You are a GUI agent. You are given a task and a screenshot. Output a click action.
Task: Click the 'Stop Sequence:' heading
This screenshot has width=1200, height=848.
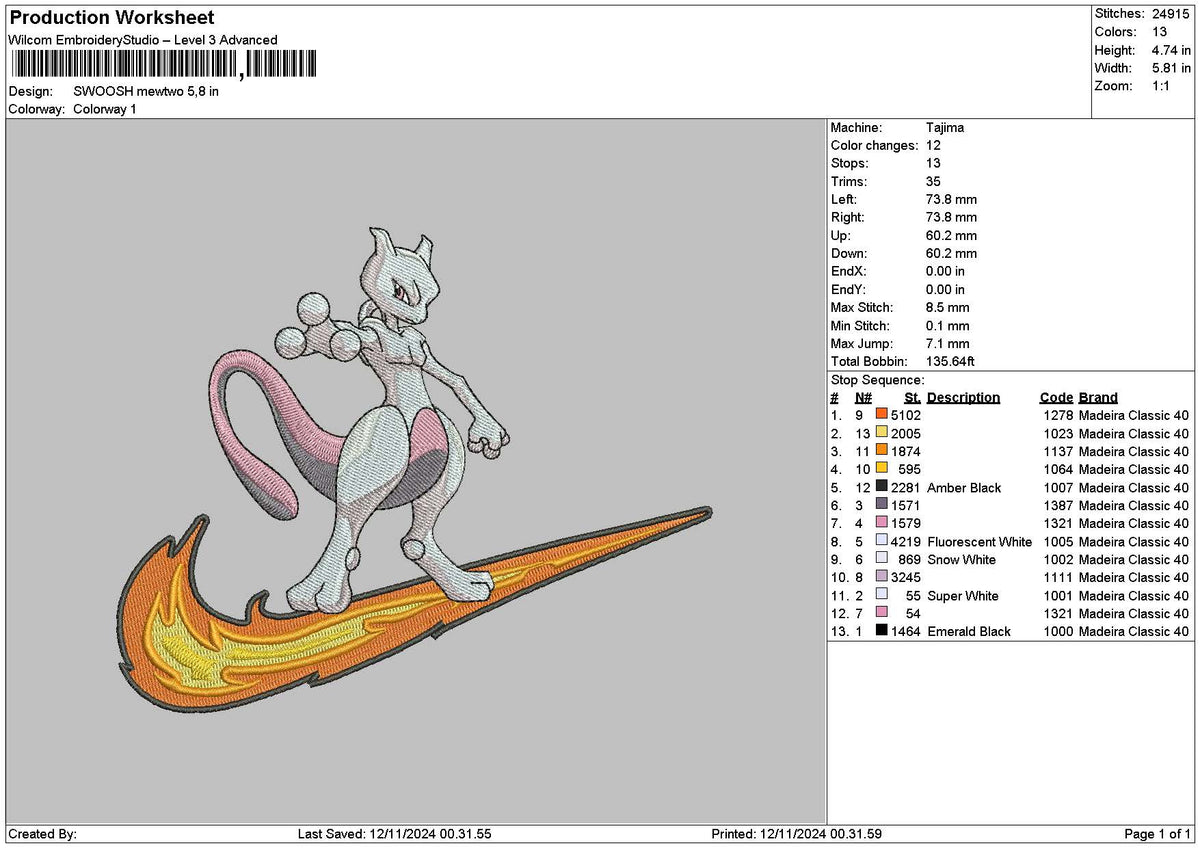(878, 380)
